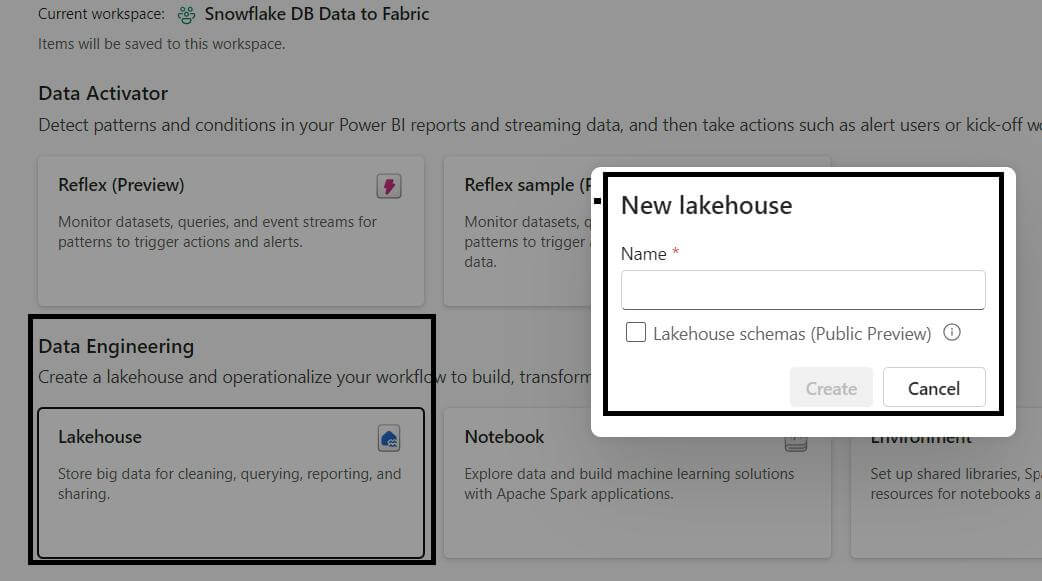Screen dimensions: 1042x581
Task: Open the Reflex (Preview) card
Action: click(x=231, y=231)
